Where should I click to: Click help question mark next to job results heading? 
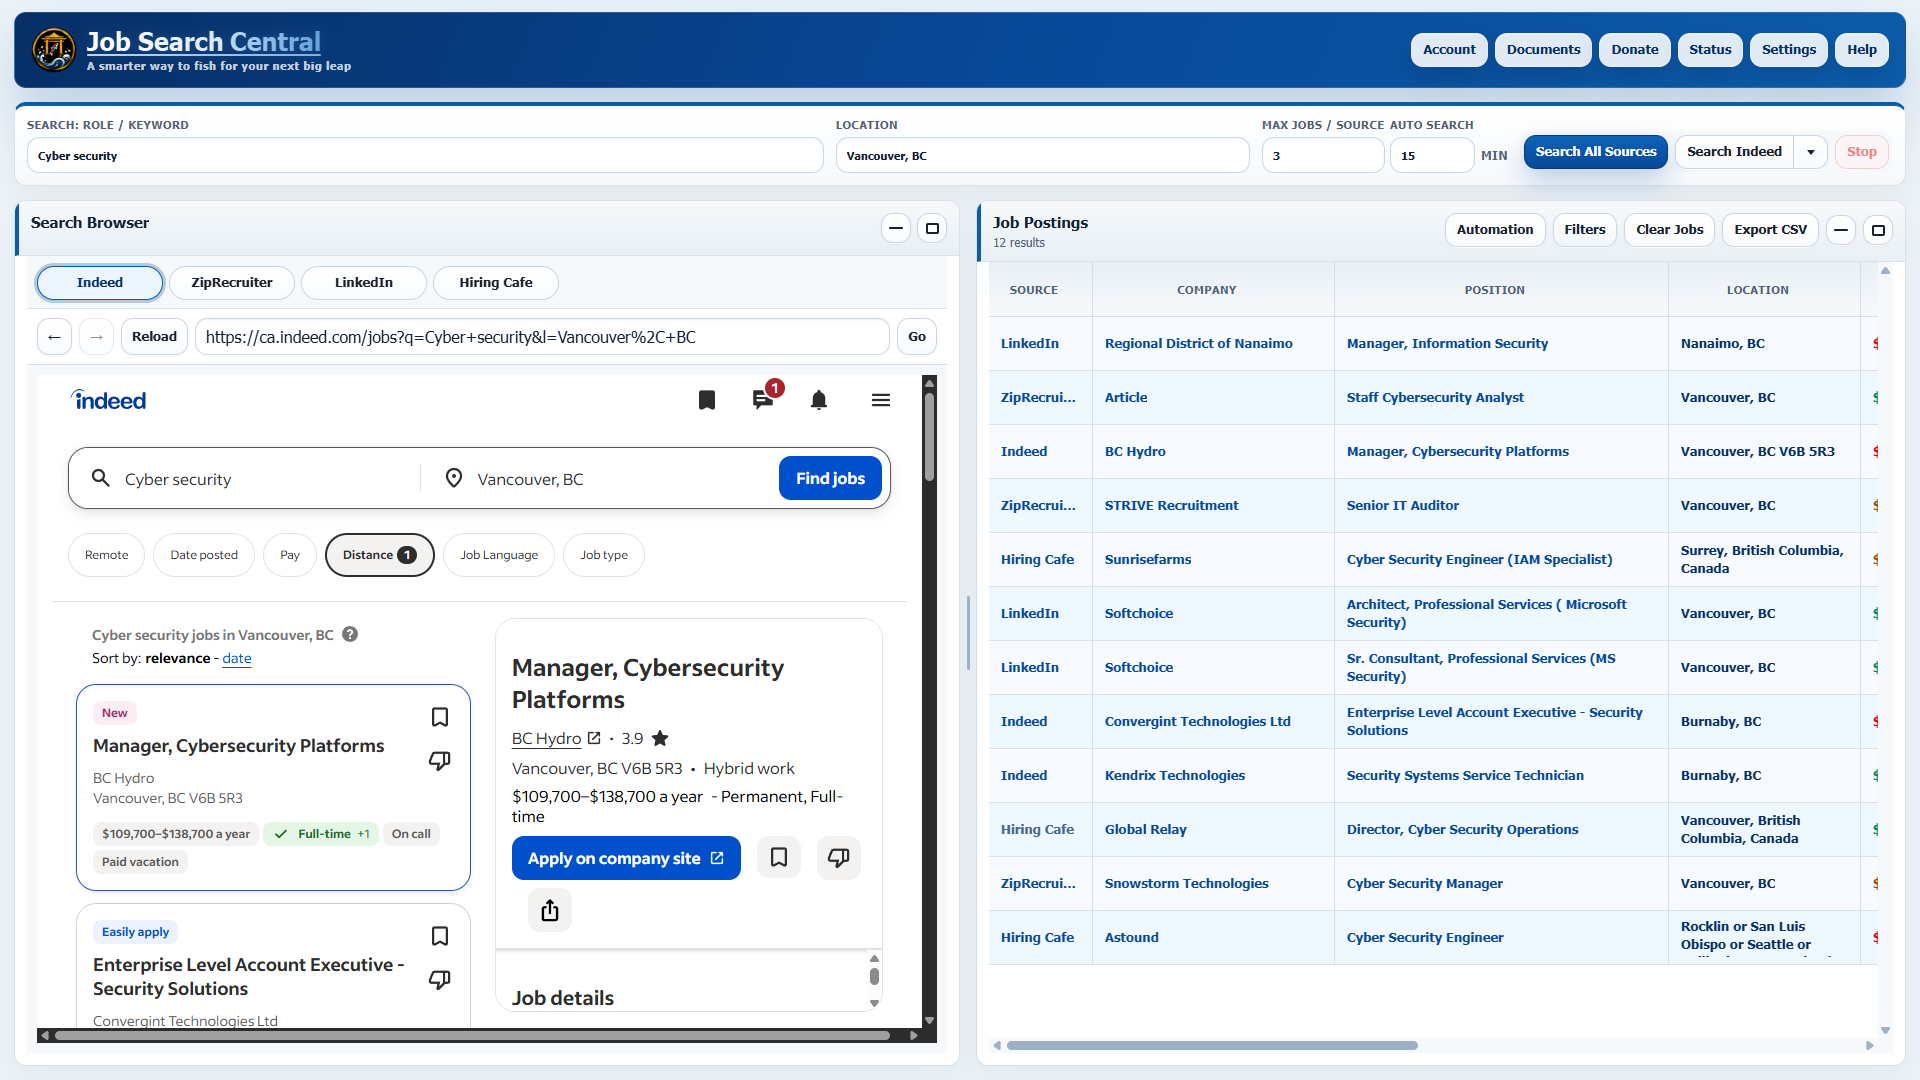pos(350,634)
